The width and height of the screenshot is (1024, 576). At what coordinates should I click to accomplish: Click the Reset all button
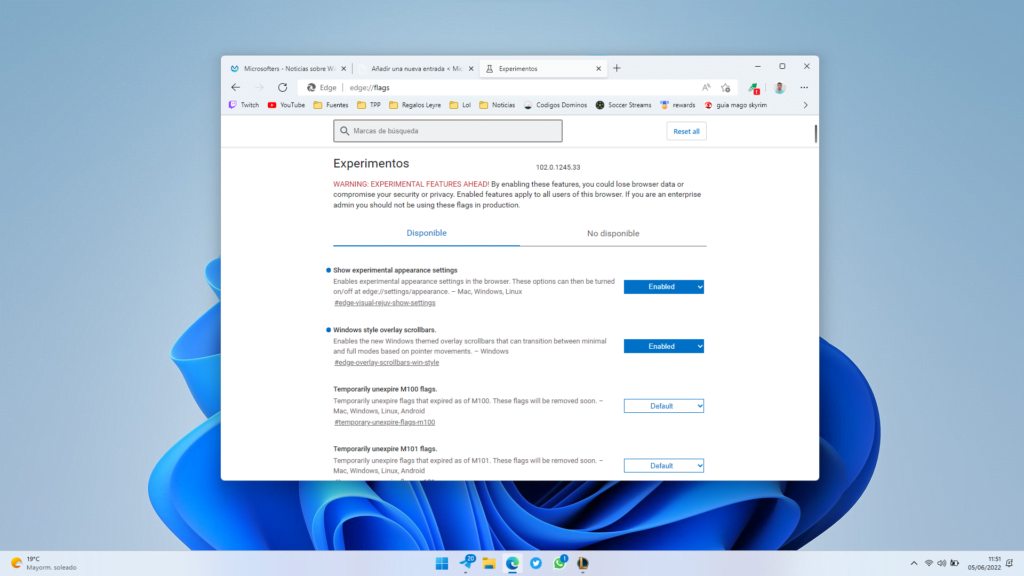686,131
